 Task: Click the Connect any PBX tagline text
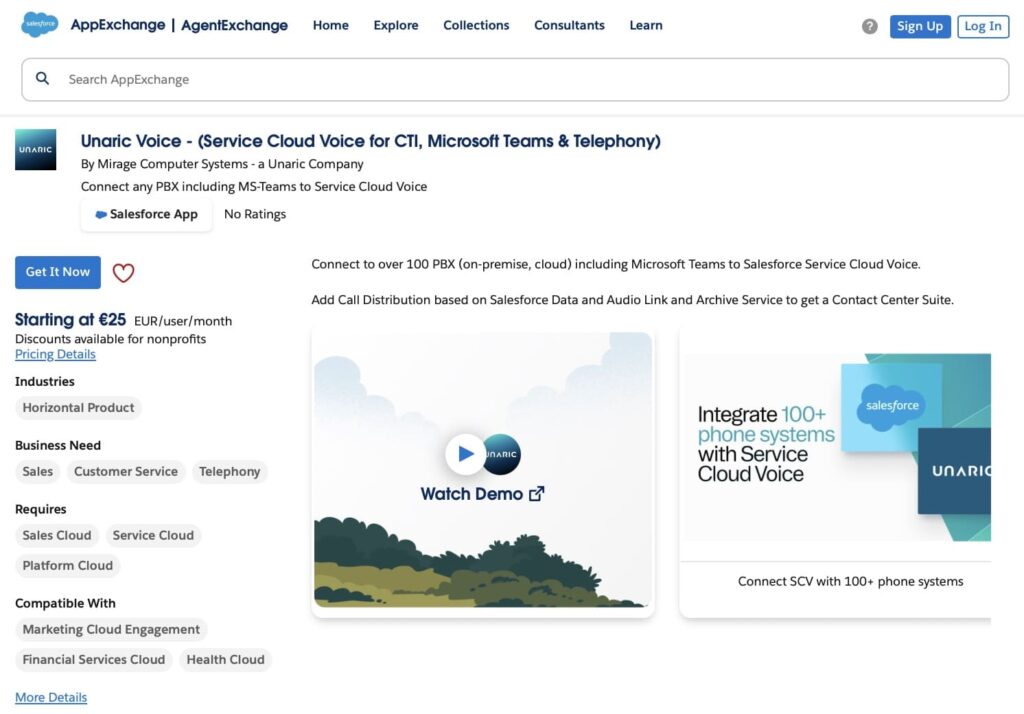tap(254, 187)
